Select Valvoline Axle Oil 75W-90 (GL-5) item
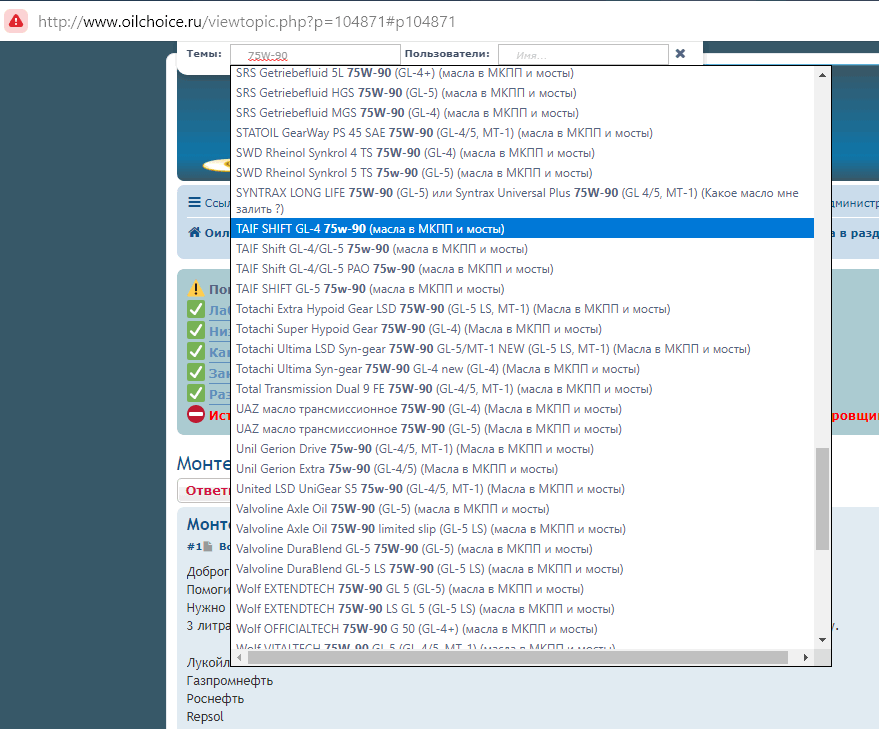Viewport: 879px width, 729px height. (x=522, y=509)
